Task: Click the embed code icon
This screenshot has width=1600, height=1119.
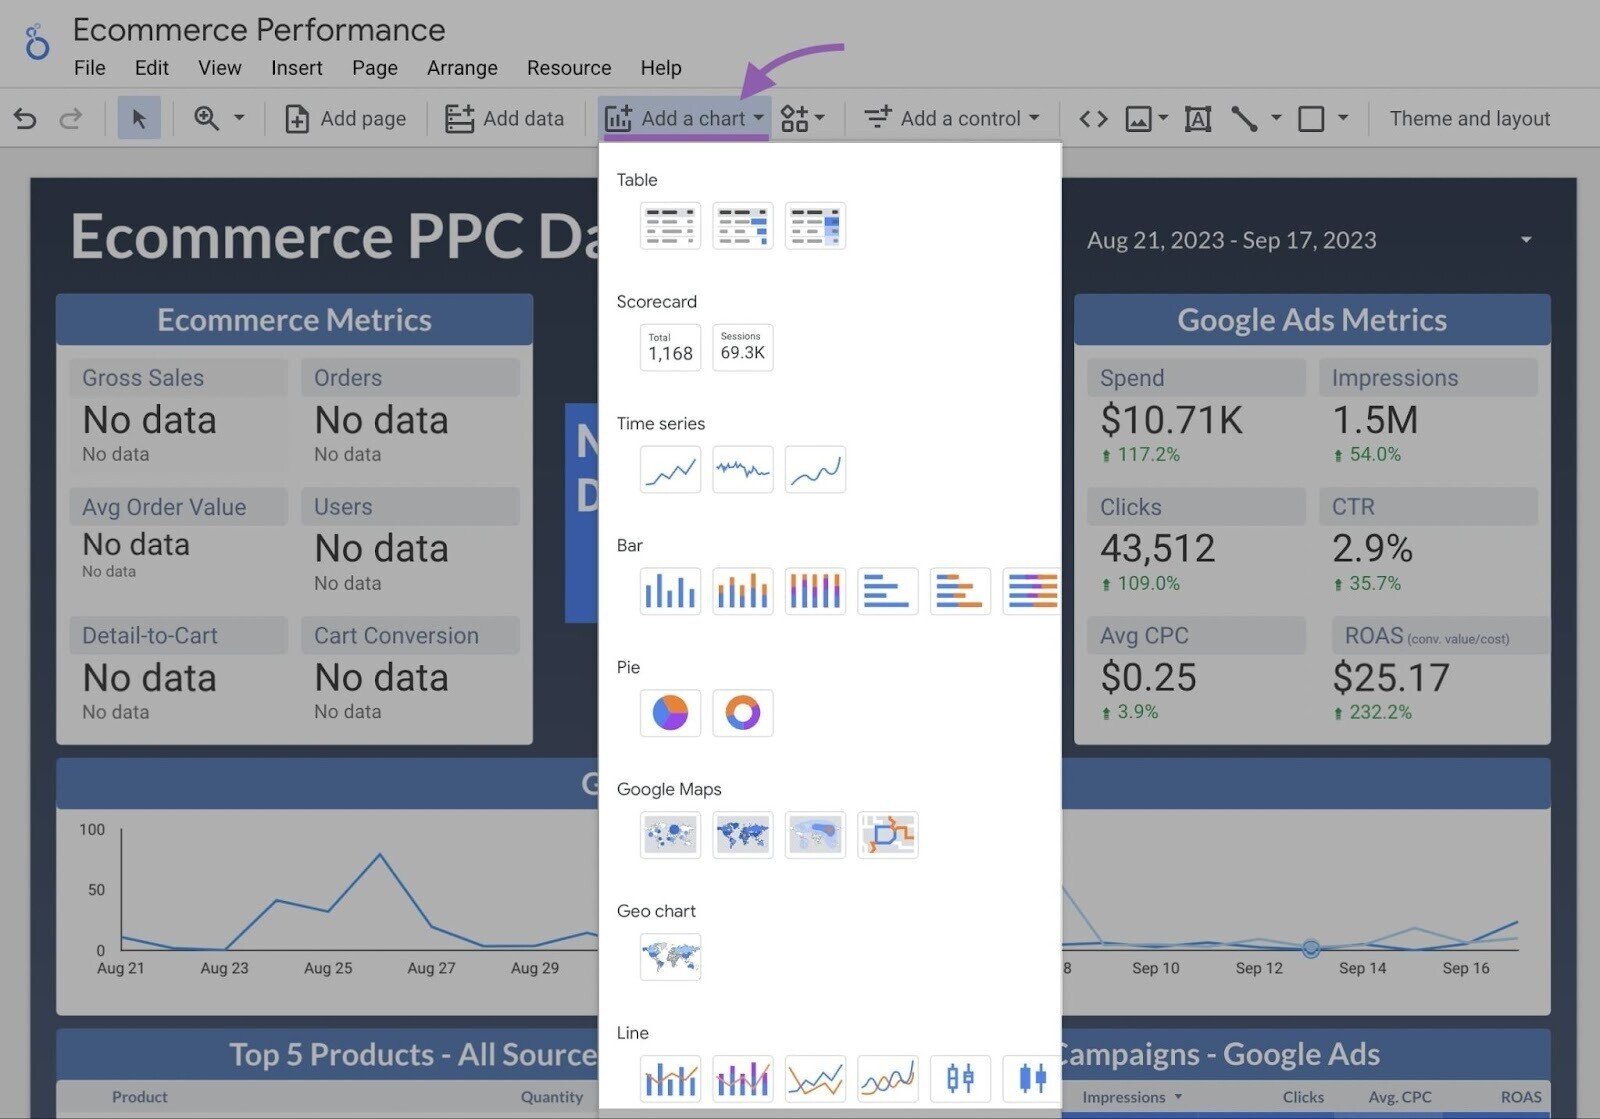Action: (1092, 118)
